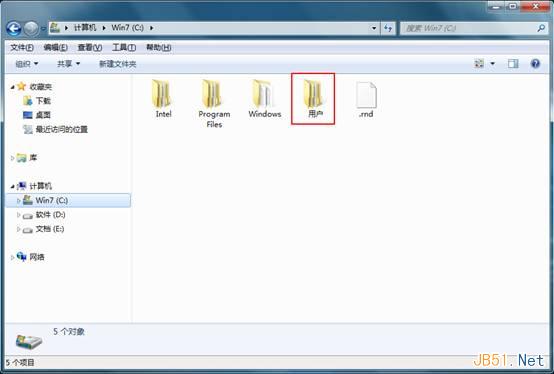Image resolution: width=554 pixels, height=374 pixels.
Task: Open 桌面 in favorites
Action: click(43, 115)
